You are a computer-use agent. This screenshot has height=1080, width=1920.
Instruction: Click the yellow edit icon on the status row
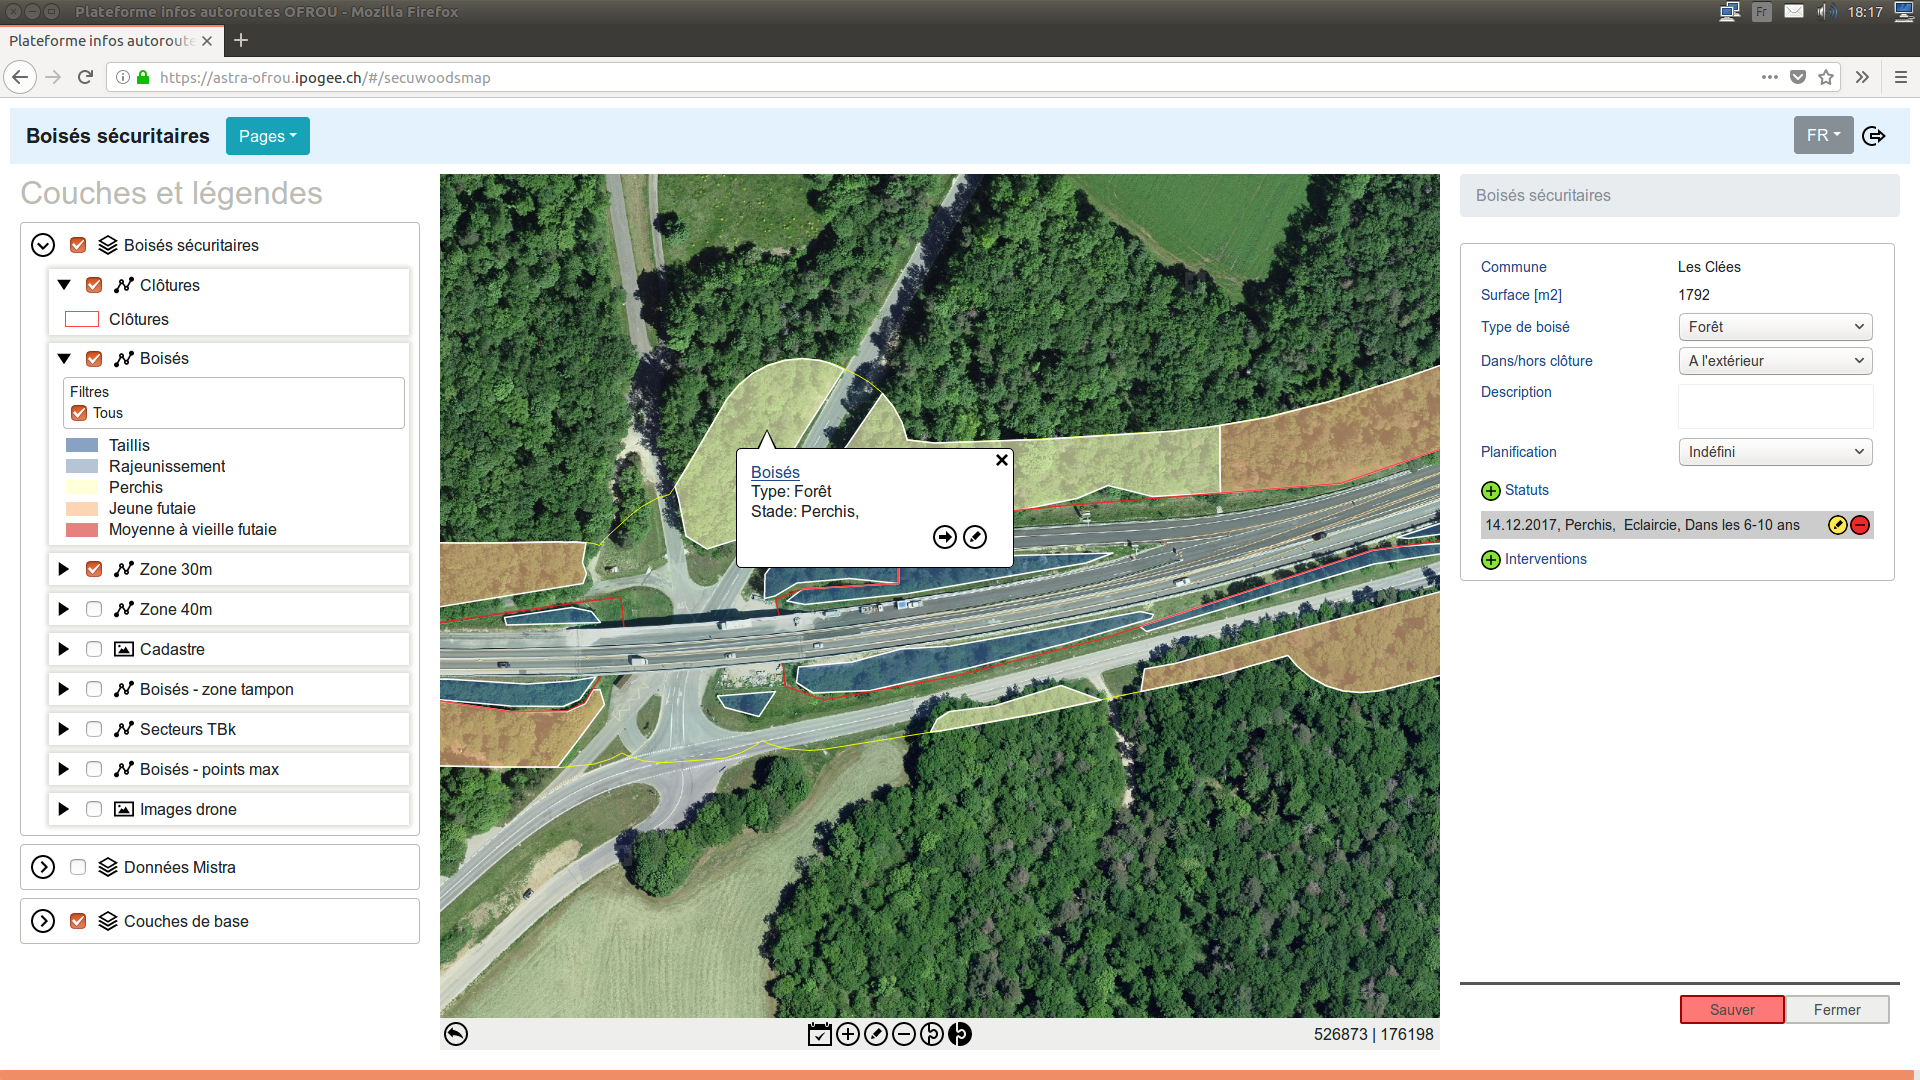click(1838, 525)
